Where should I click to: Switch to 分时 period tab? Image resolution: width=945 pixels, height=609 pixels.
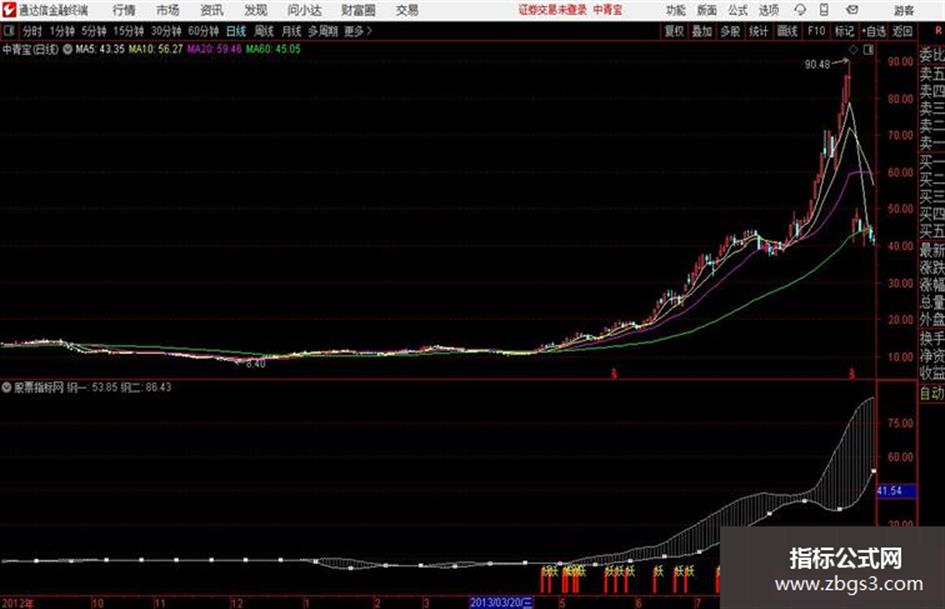[33, 31]
